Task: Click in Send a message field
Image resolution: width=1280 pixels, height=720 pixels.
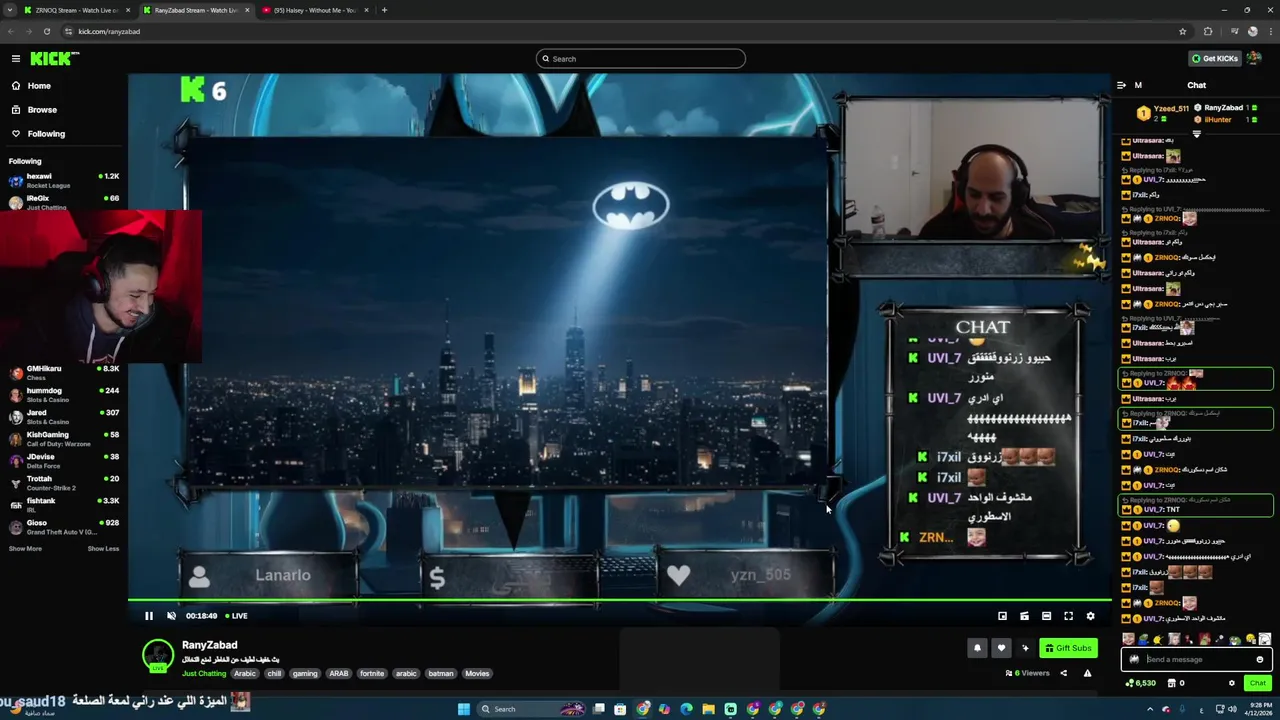Action: pos(1196,660)
